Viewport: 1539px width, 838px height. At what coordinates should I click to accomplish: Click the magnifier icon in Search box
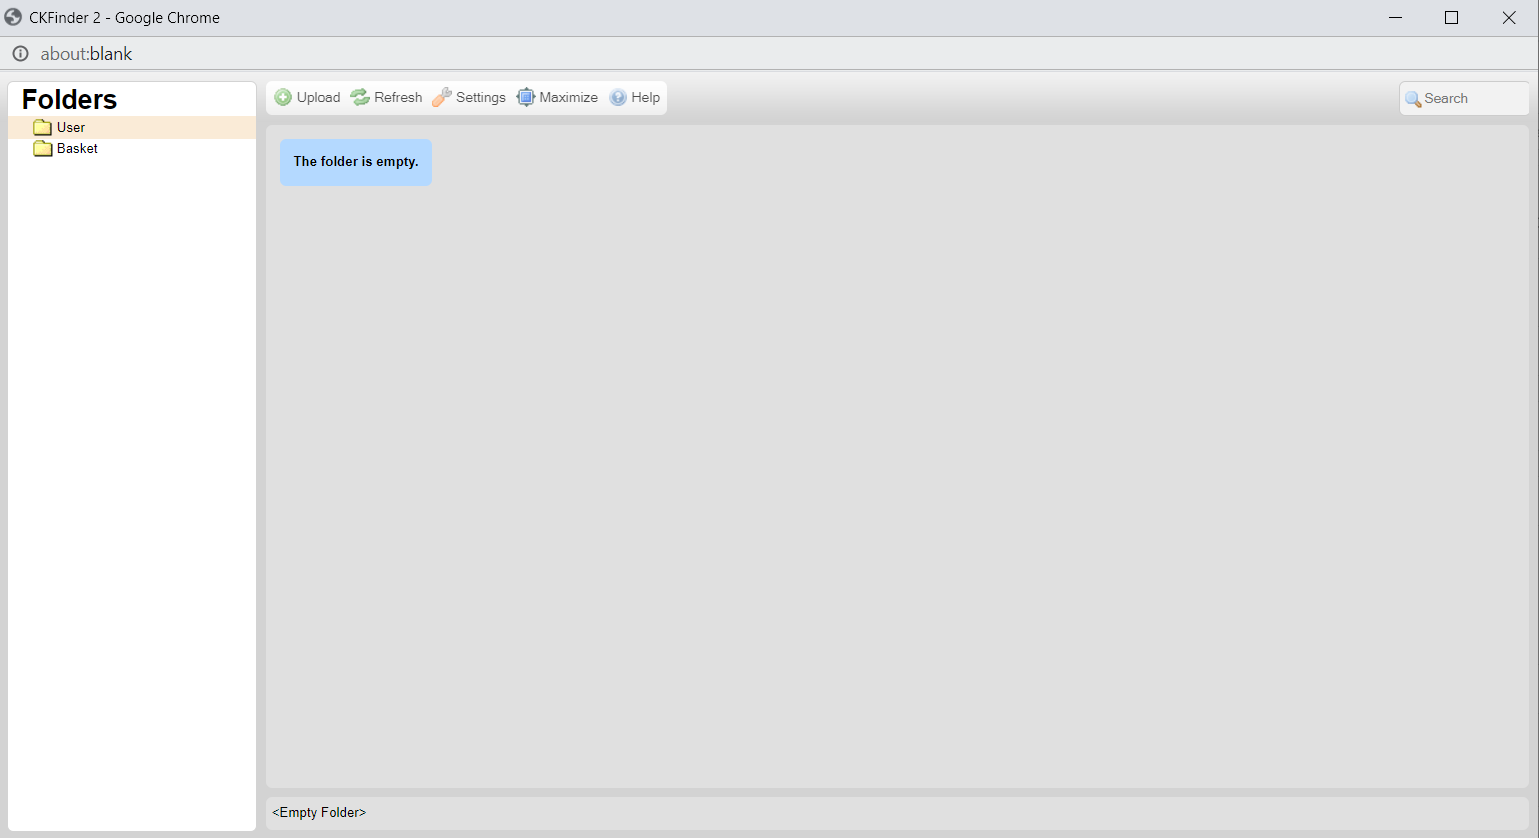pos(1413,99)
